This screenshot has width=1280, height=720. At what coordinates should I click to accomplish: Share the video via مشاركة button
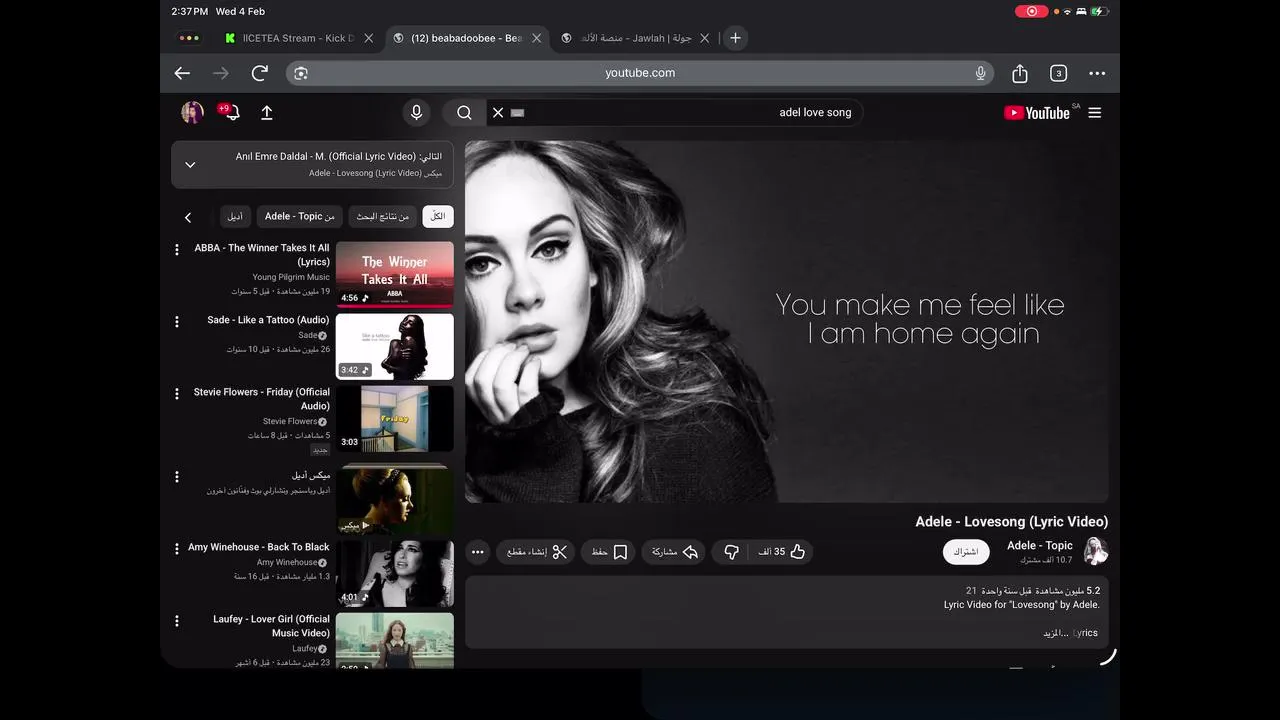point(675,552)
